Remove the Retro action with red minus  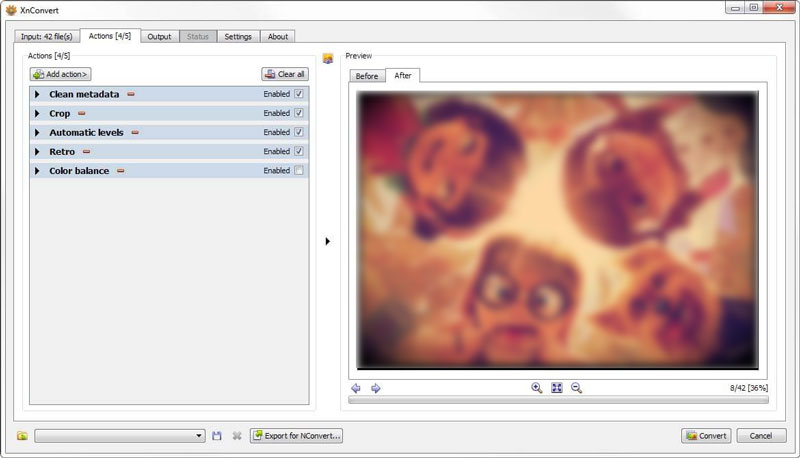coord(86,152)
